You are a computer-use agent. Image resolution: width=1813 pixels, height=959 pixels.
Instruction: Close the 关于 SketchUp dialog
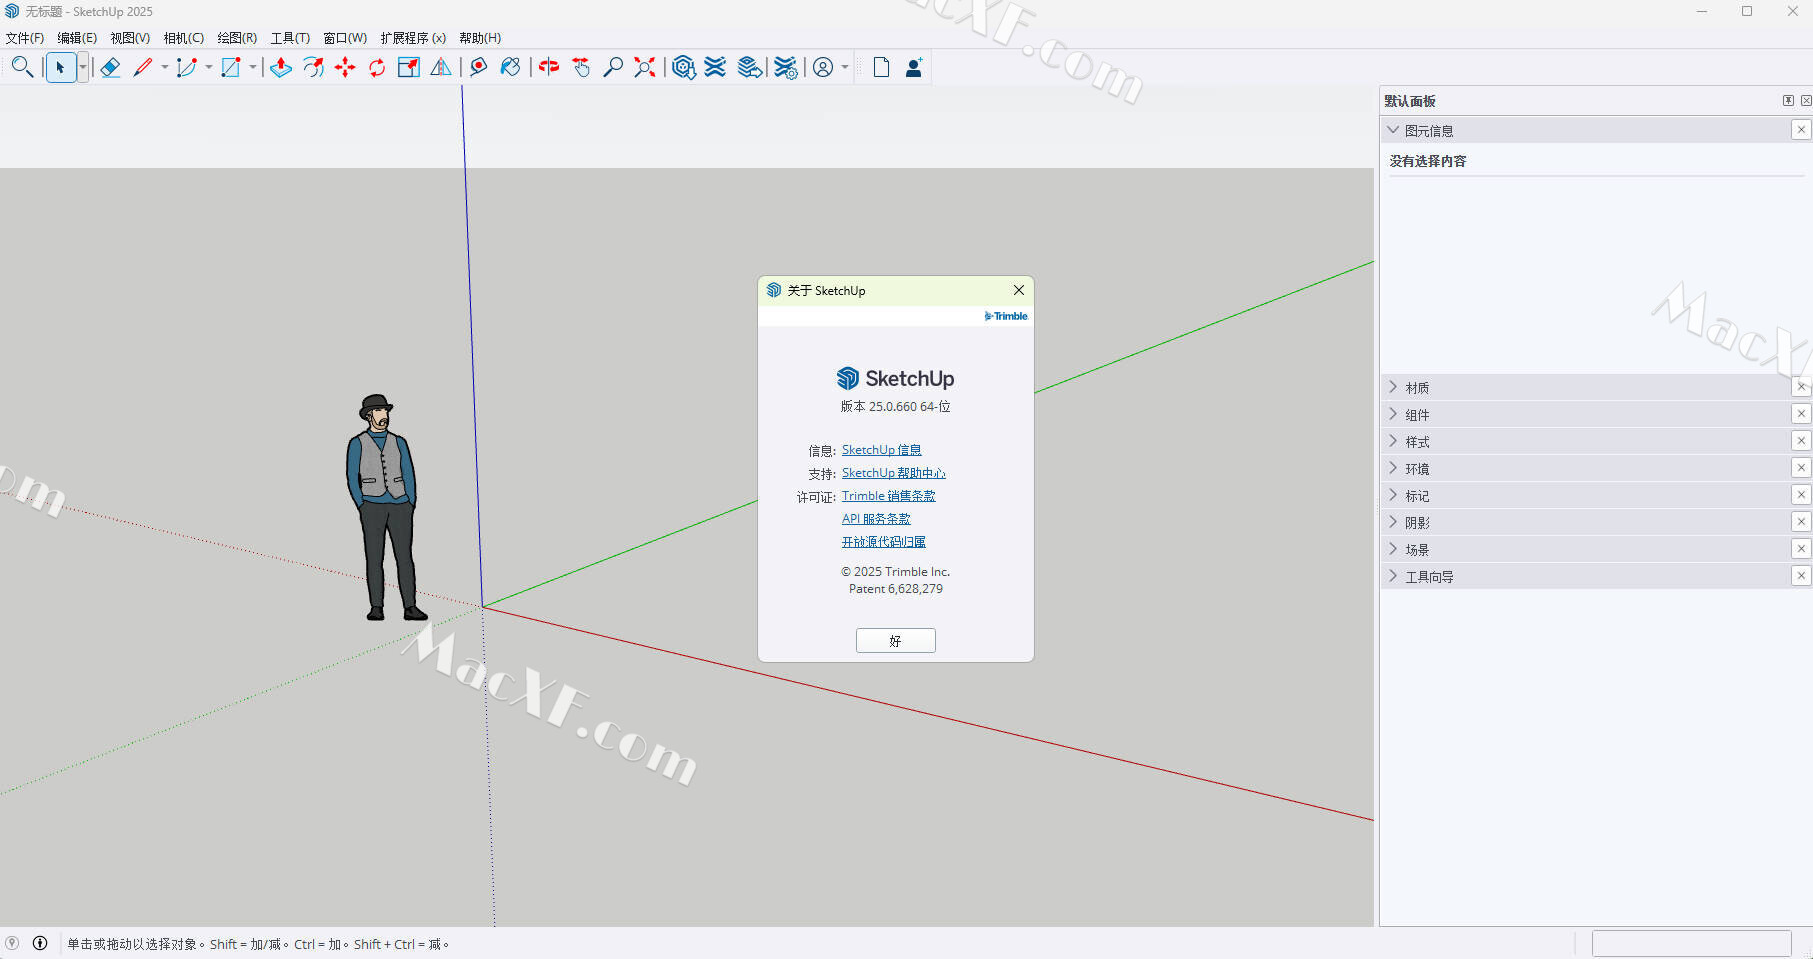(1018, 290)
